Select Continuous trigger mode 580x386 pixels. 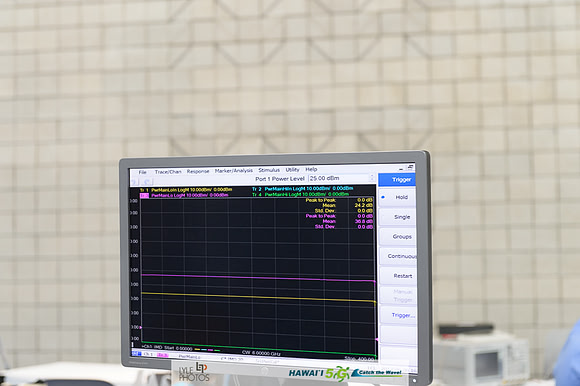[x=398, y=256]
